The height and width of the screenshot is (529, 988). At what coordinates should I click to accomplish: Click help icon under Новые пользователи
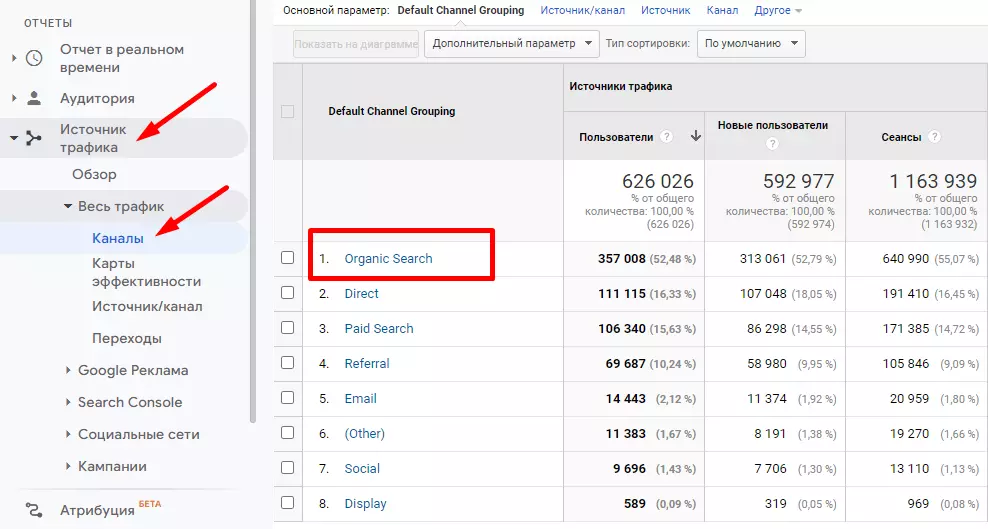(773, 144)
